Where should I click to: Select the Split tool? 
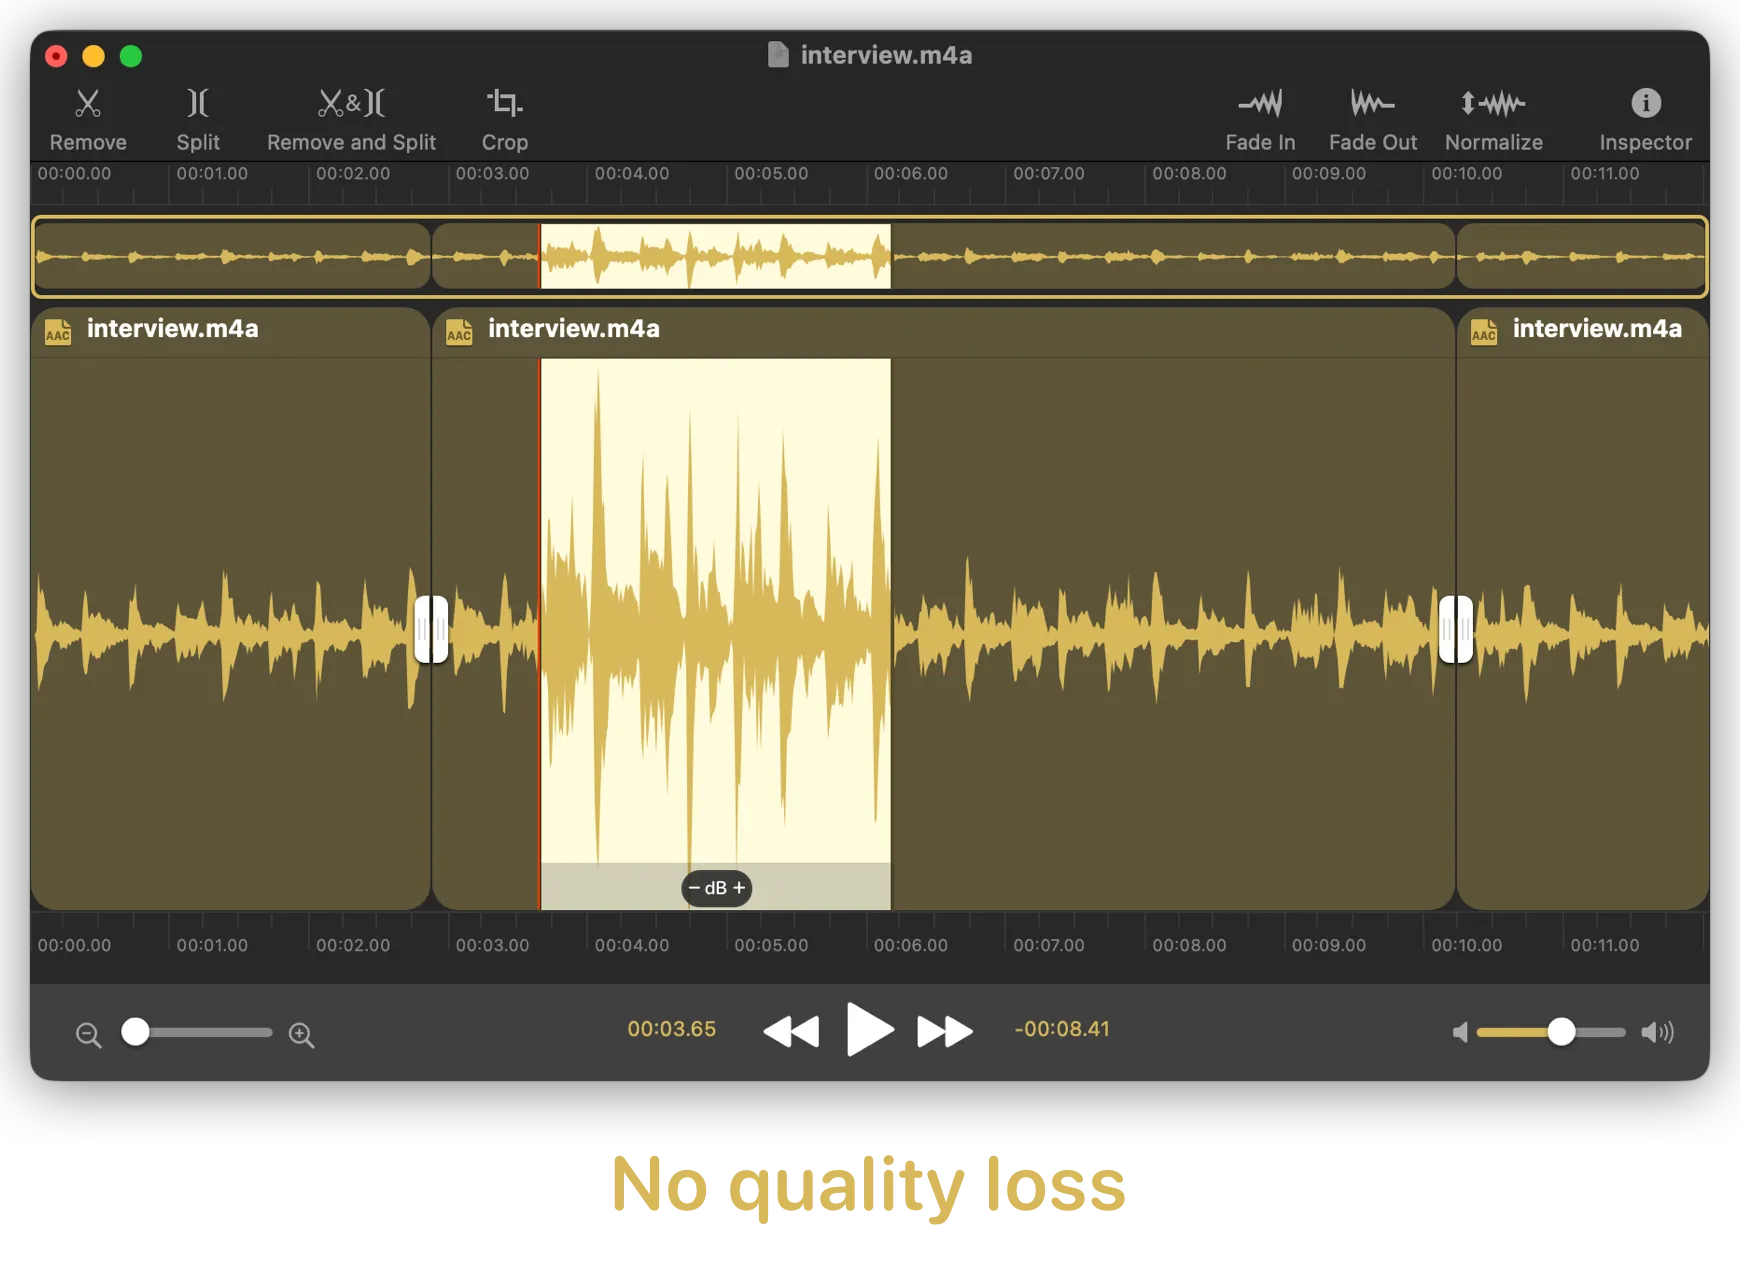(x=198, y=118)
